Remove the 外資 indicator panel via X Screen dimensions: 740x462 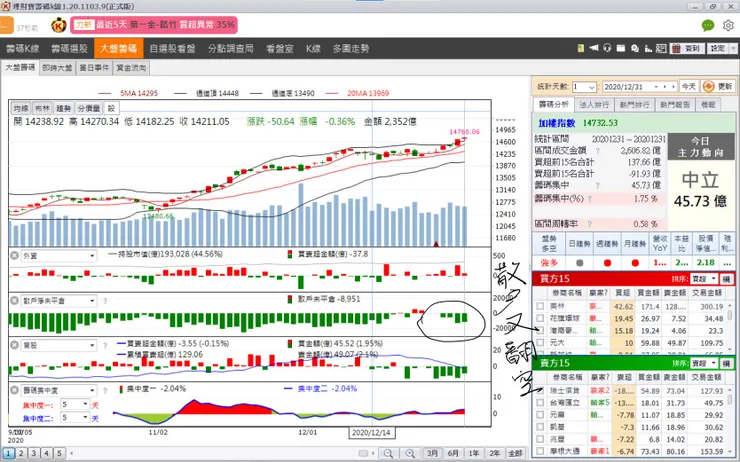coord(15,255)
